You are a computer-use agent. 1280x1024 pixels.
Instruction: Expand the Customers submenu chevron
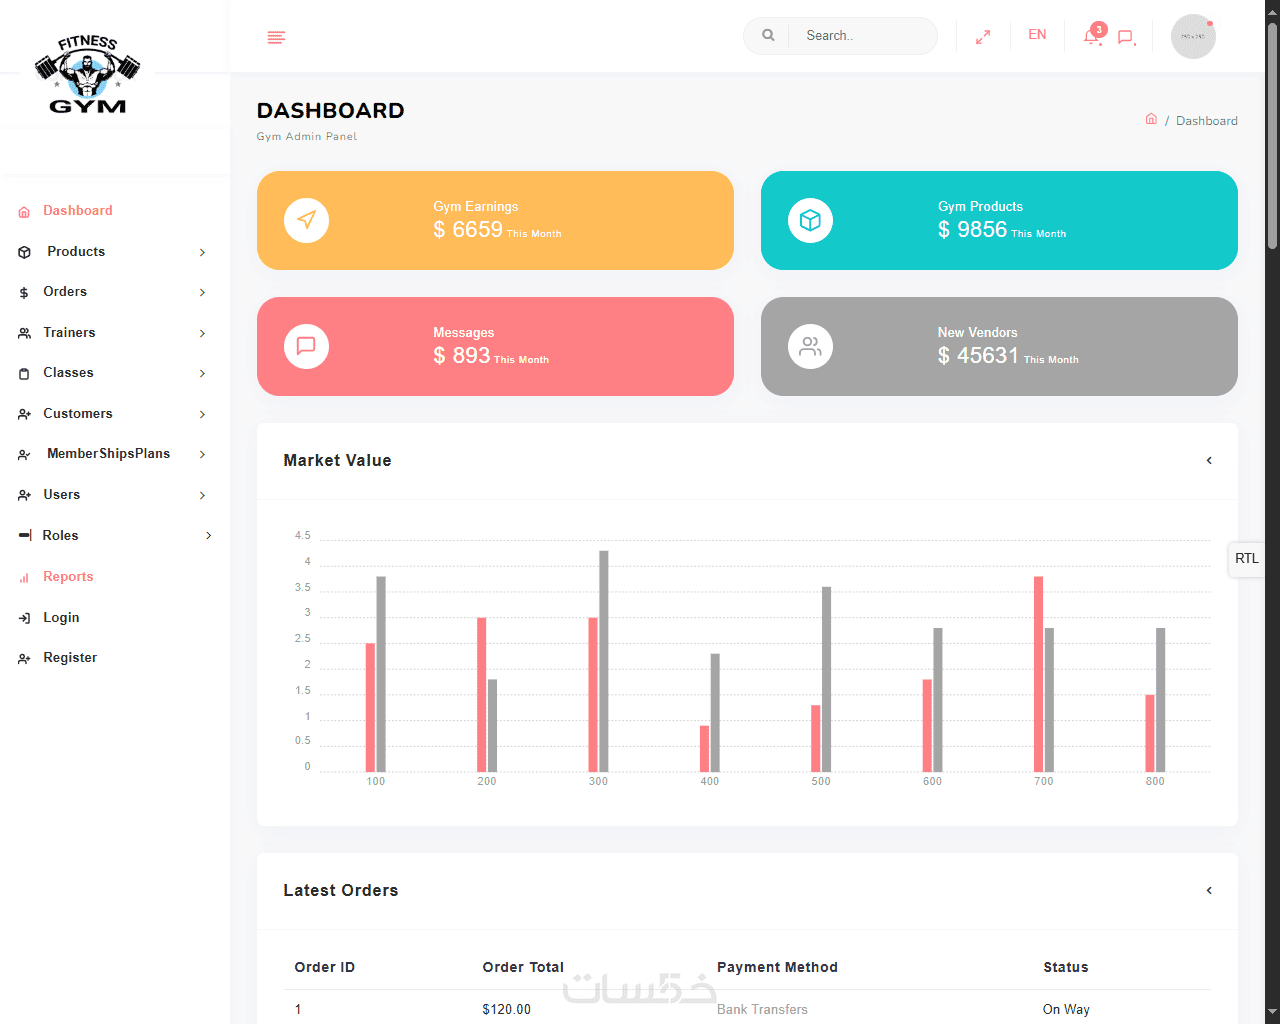202,414
